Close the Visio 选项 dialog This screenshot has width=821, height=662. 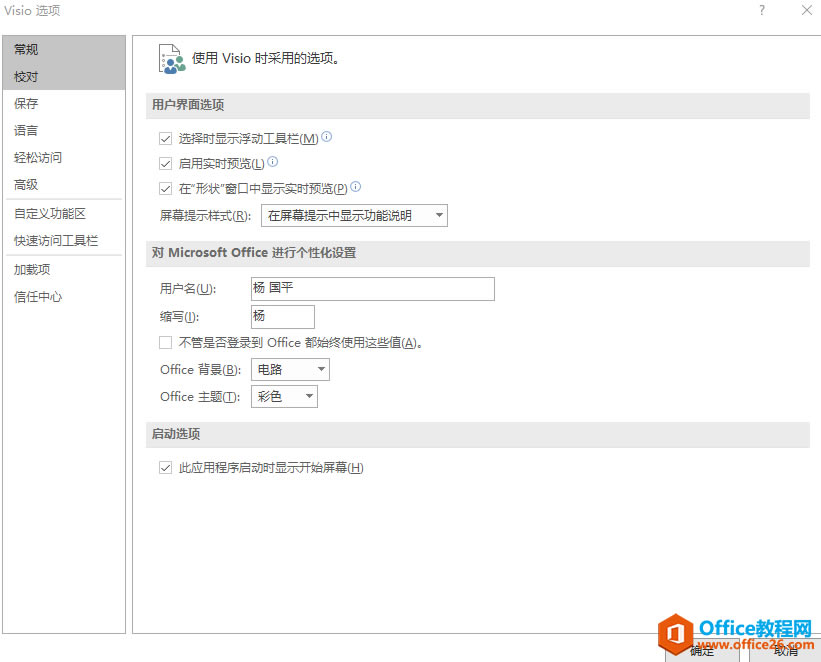tap(807, 10)
